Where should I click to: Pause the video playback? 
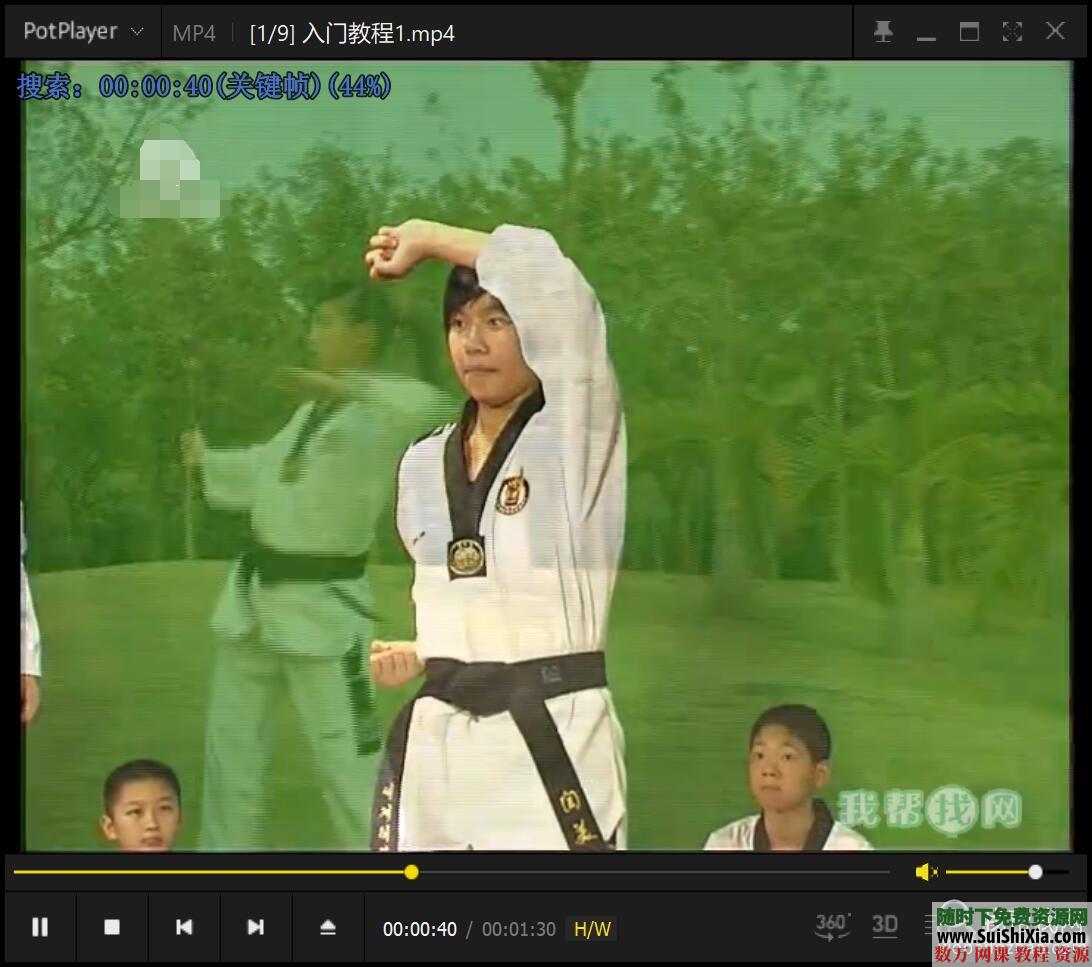point(40,928)
